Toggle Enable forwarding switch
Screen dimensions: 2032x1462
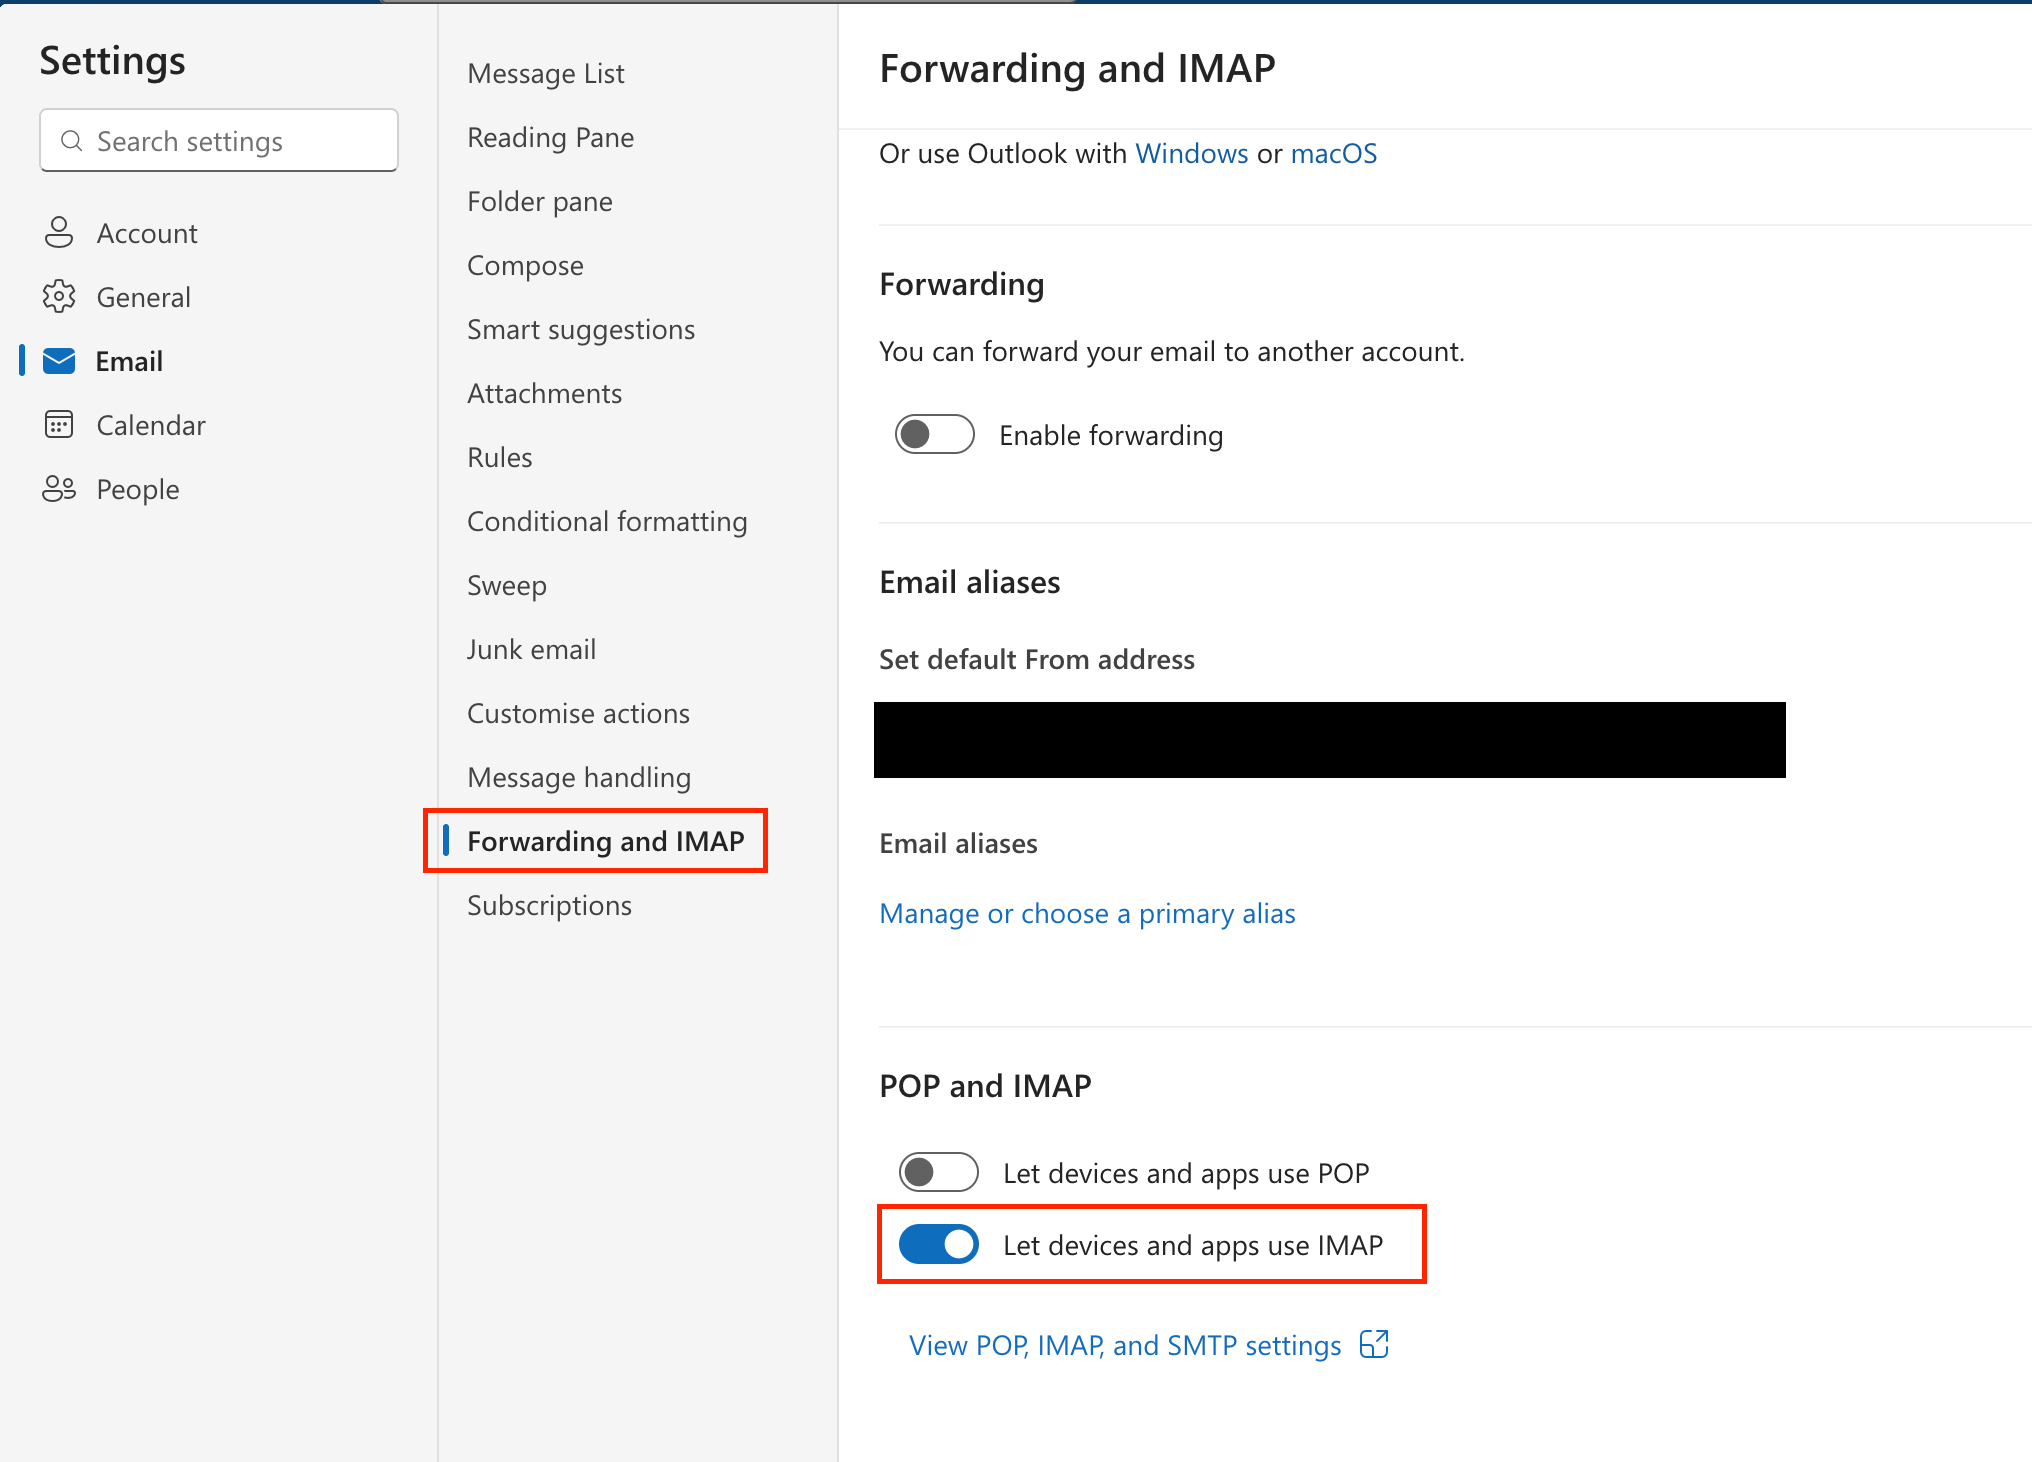click(x=935, y=434)
